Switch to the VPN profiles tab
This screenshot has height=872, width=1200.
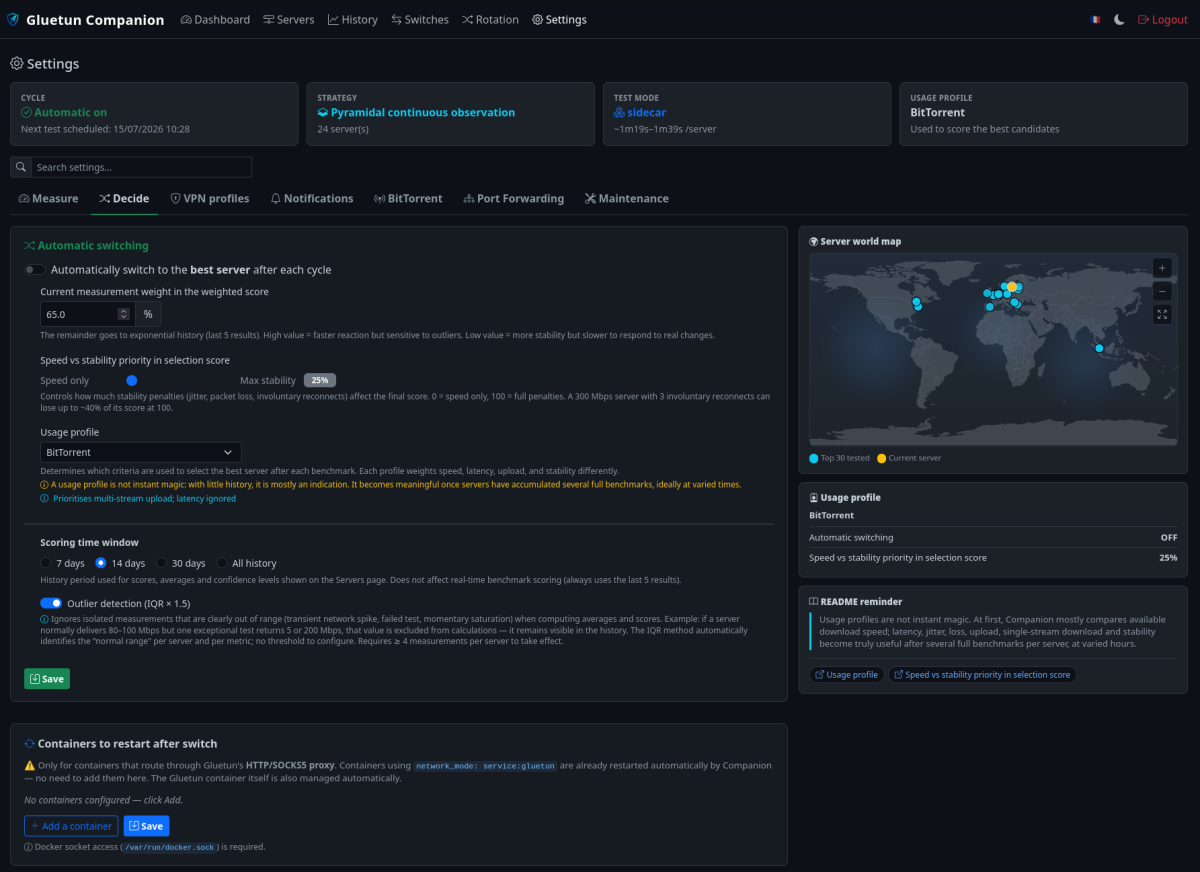click(210, 198)
